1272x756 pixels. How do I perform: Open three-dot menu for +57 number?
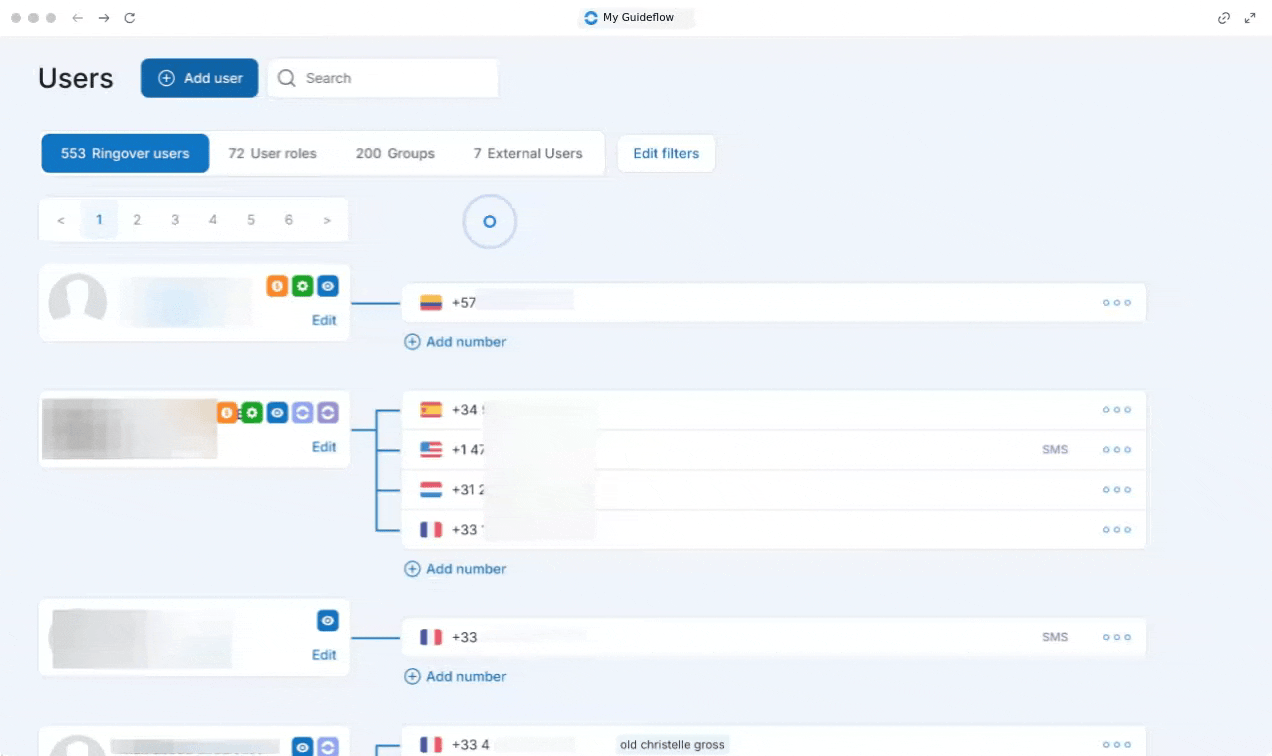pos(1117,302)
